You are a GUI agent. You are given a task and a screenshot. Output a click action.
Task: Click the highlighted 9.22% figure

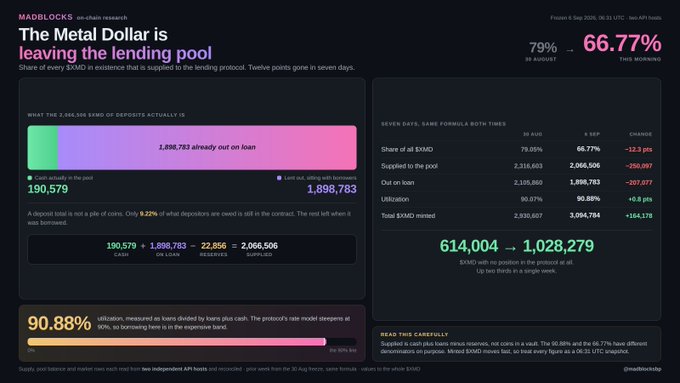click(148, 214)
